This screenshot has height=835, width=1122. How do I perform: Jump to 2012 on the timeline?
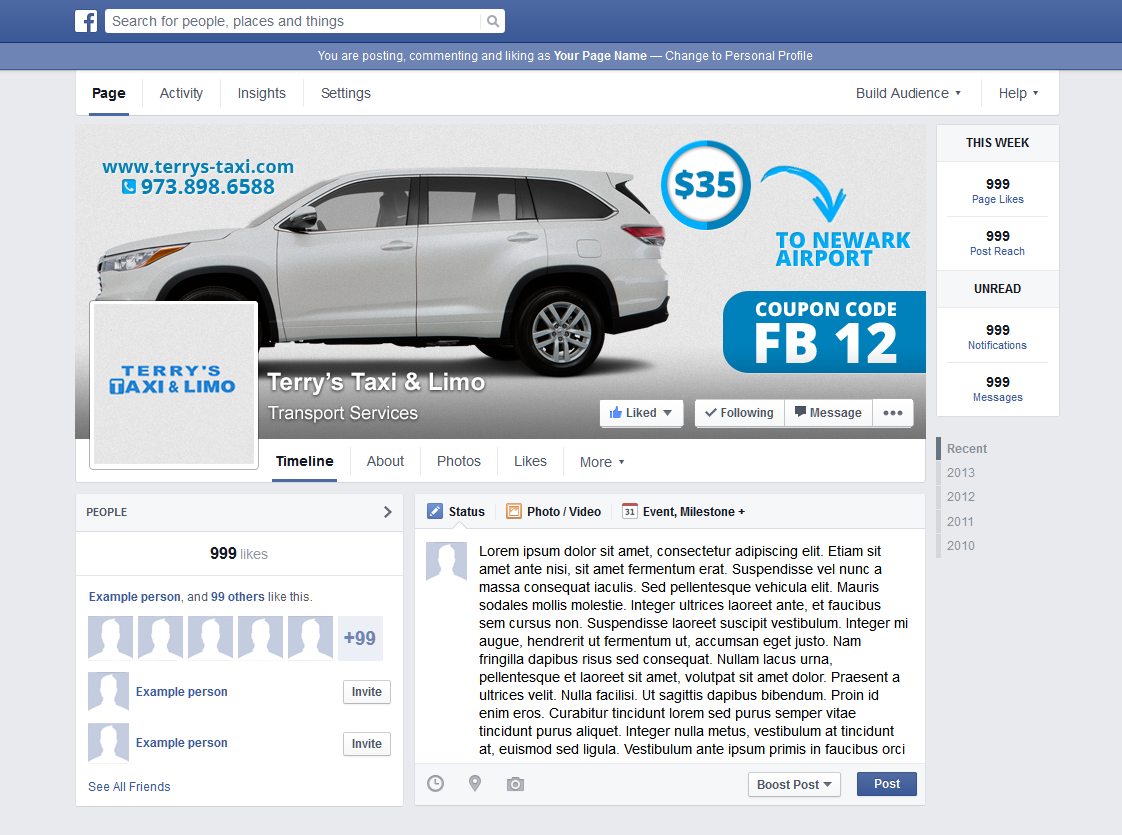[x=961, y=497]
